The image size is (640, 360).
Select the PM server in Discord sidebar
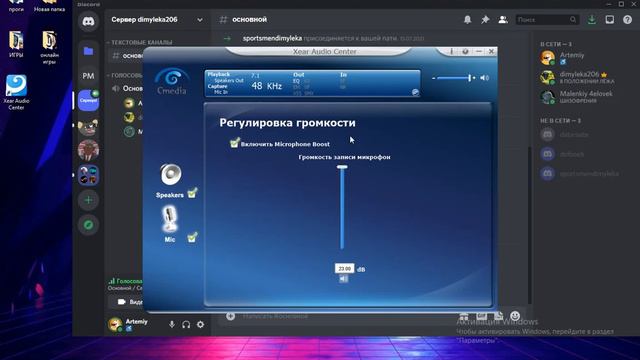point(88,76)
